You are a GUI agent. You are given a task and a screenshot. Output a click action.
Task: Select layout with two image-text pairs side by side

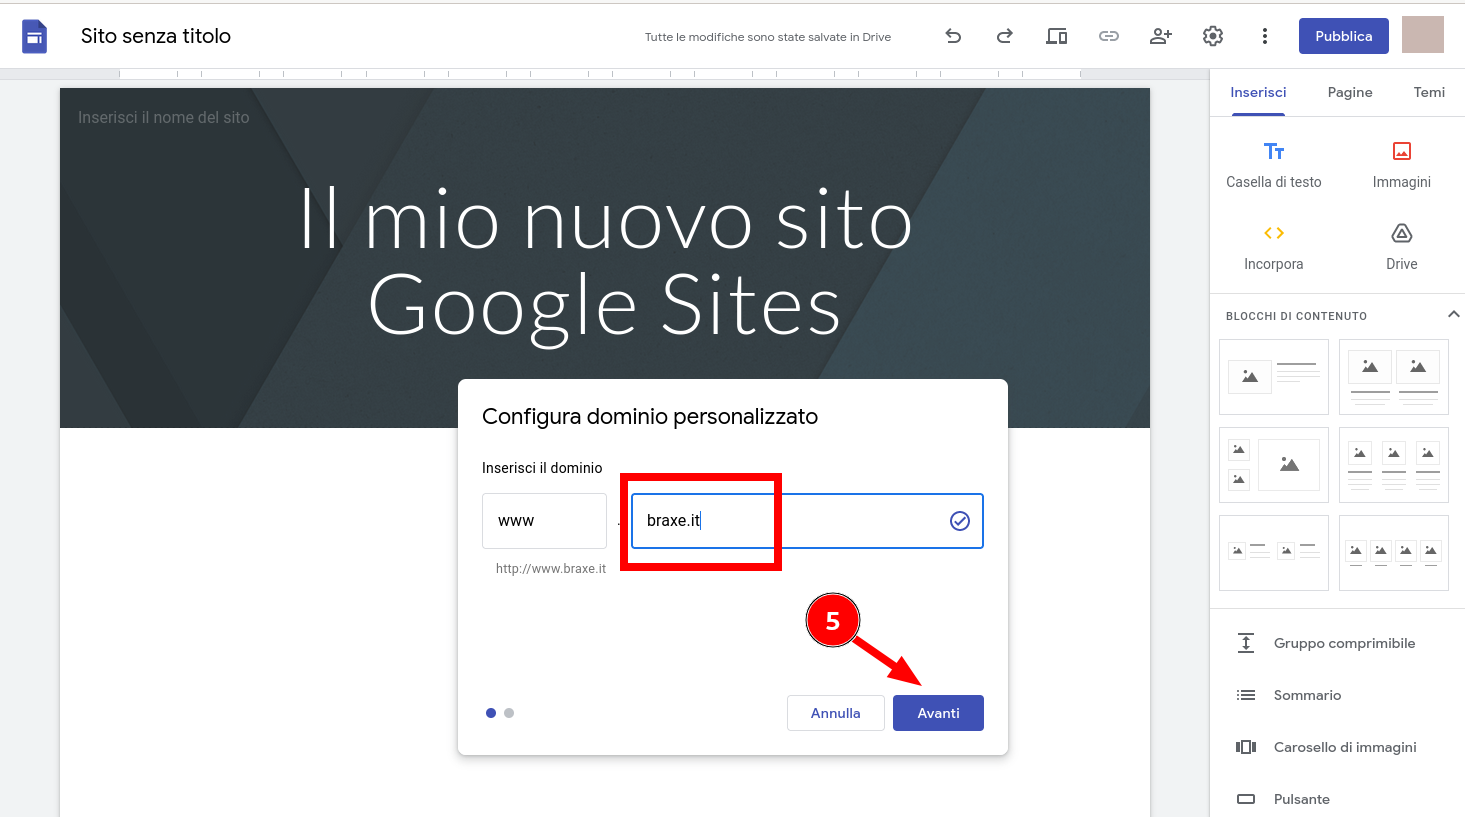(x=1274, y=553)
